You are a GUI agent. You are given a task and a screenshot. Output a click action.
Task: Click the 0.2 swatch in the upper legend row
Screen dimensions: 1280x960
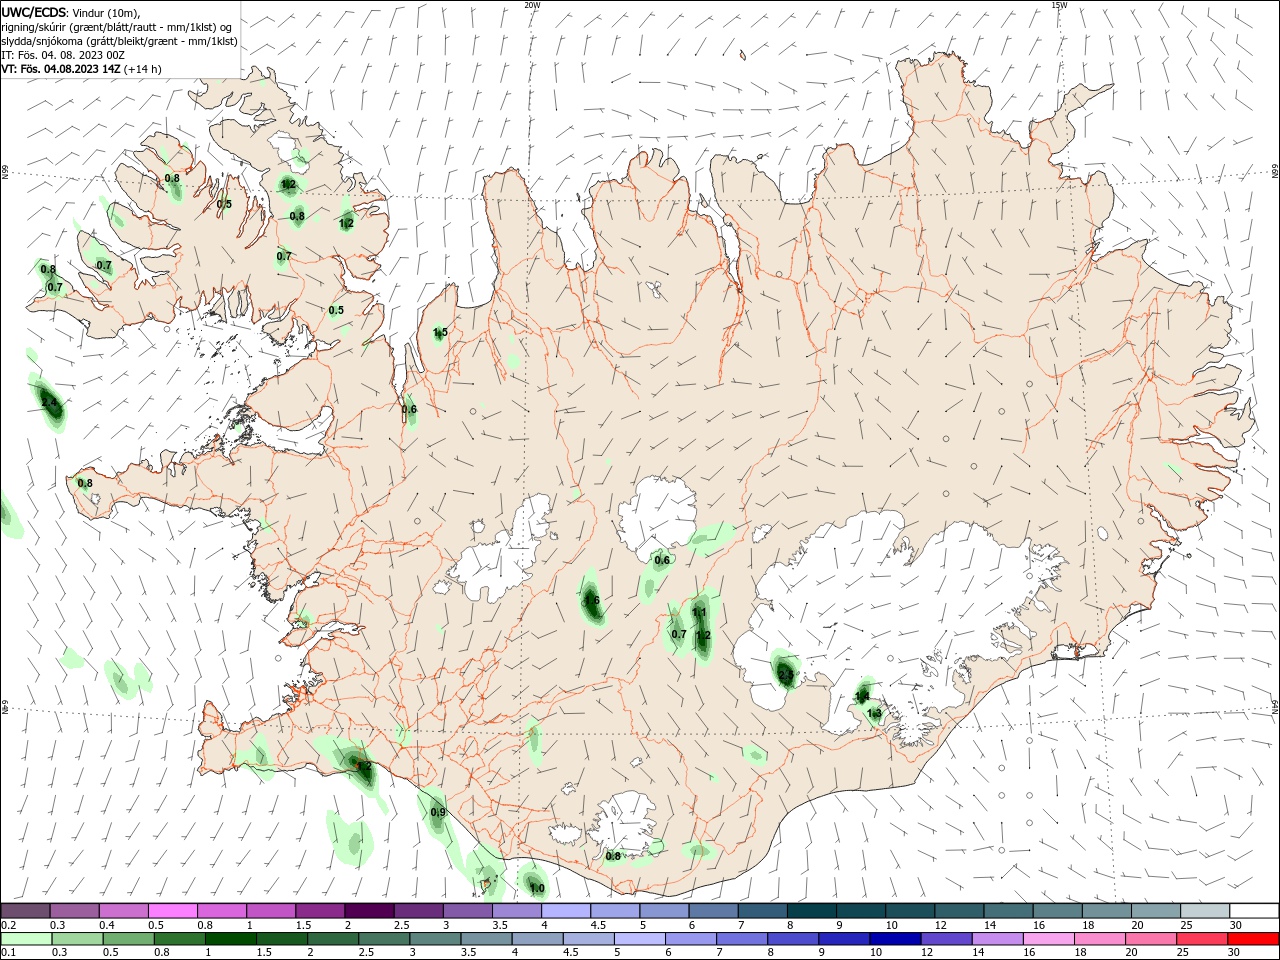[26, 910]
